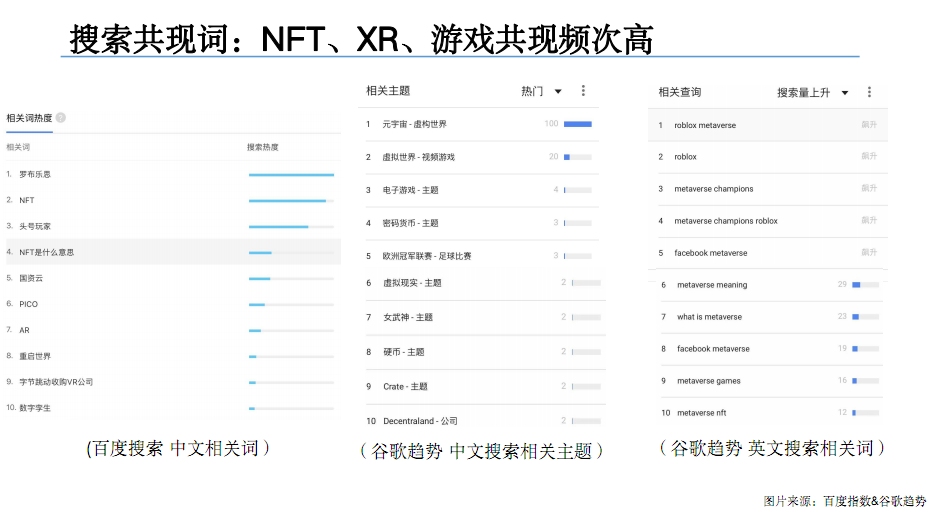937x515 pixels.
Task: Open the roblox metaverse query
Action: tap(704, 125)
